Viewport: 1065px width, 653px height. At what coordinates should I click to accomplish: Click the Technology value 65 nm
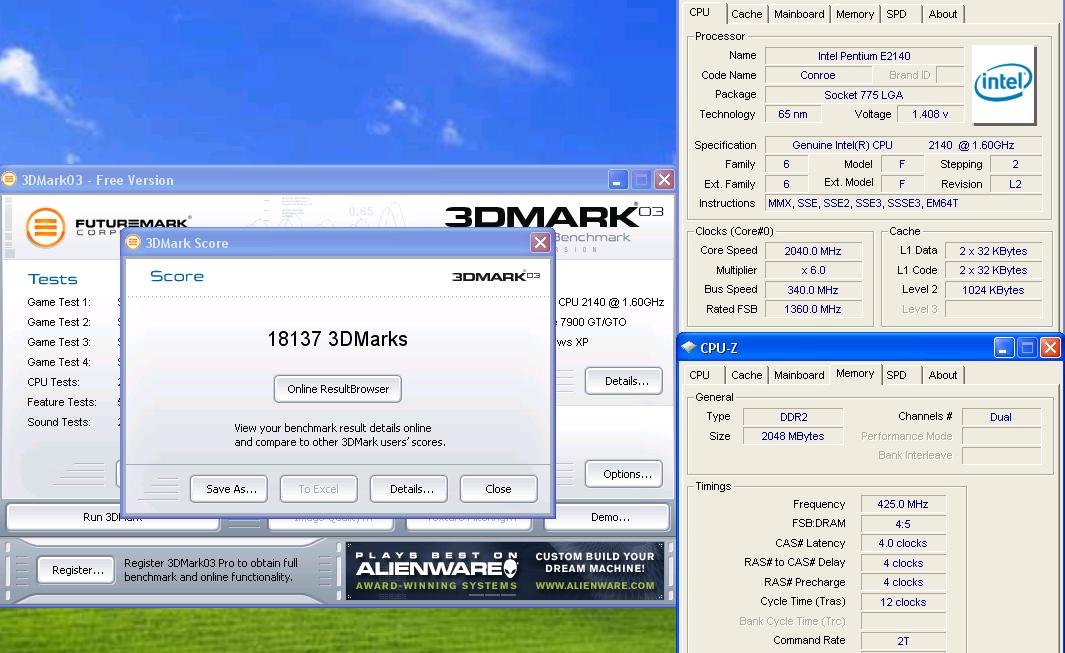tap(793, 114)
